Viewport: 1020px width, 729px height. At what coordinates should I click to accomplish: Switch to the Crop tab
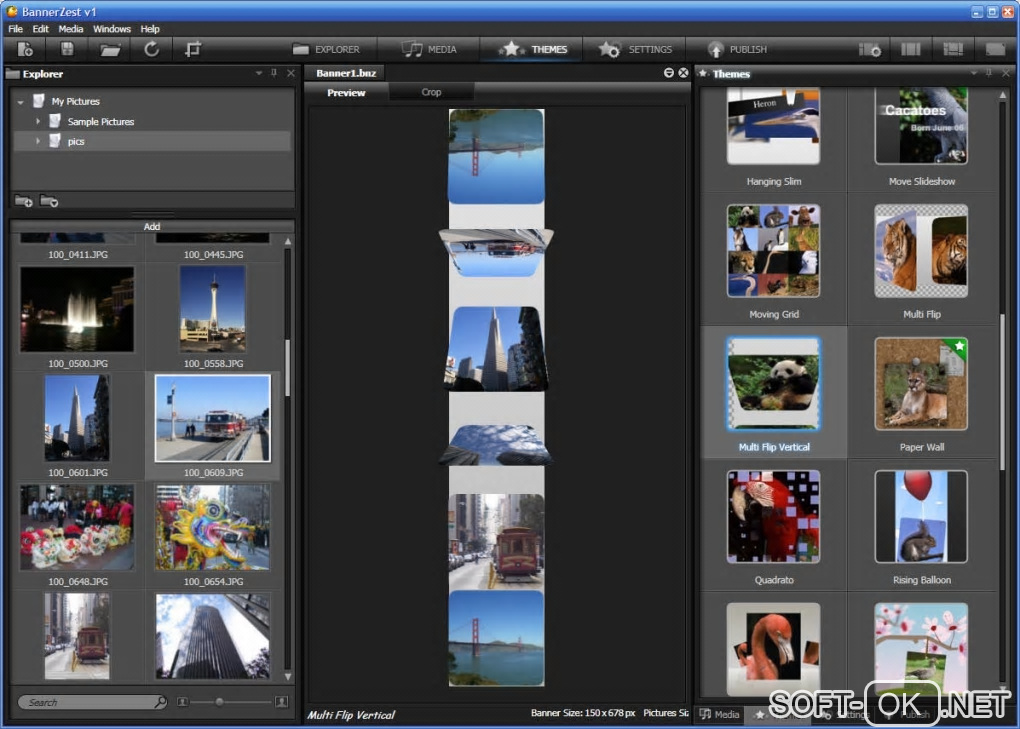coord(431,92)
